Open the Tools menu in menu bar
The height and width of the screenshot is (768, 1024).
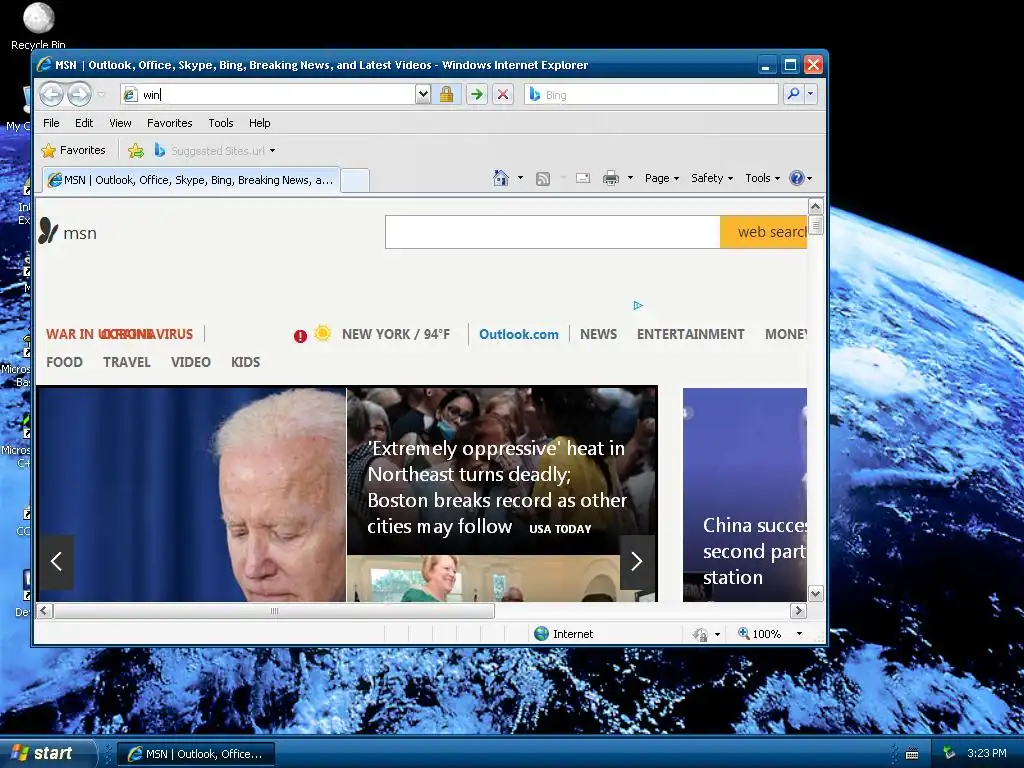click(221, 123)
